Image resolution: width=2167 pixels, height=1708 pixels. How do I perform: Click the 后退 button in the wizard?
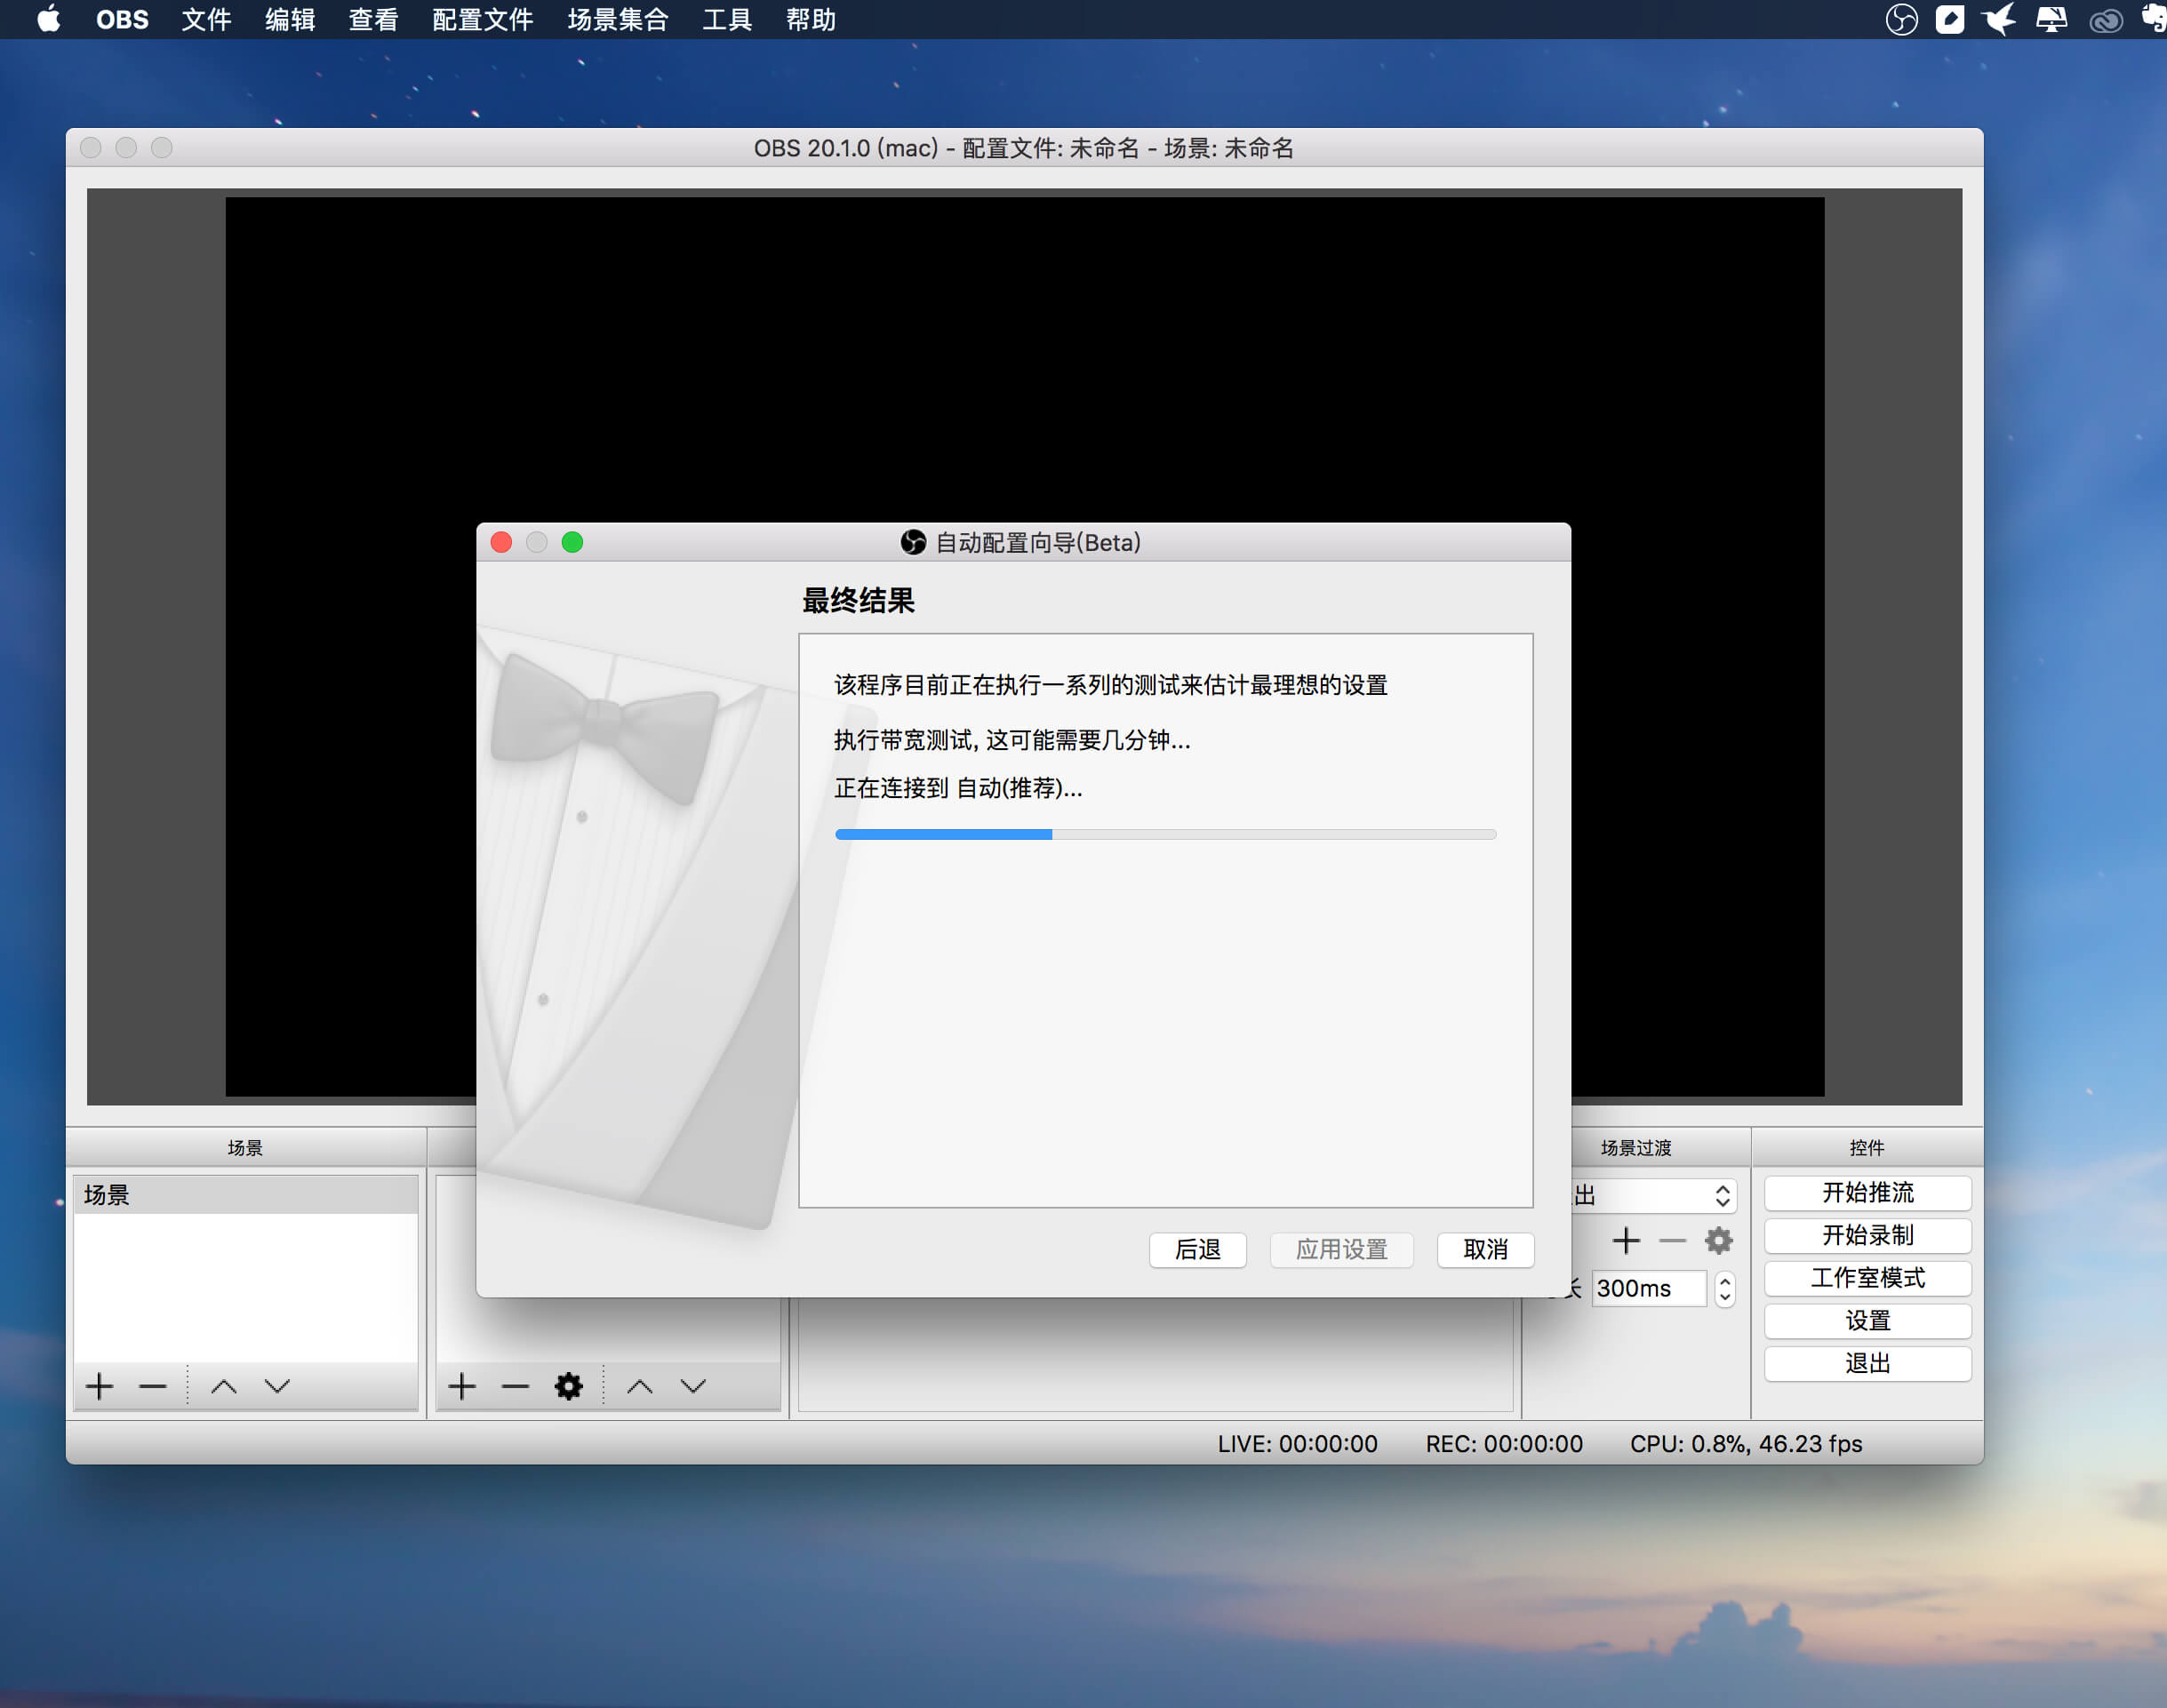click(1197, 1249)
